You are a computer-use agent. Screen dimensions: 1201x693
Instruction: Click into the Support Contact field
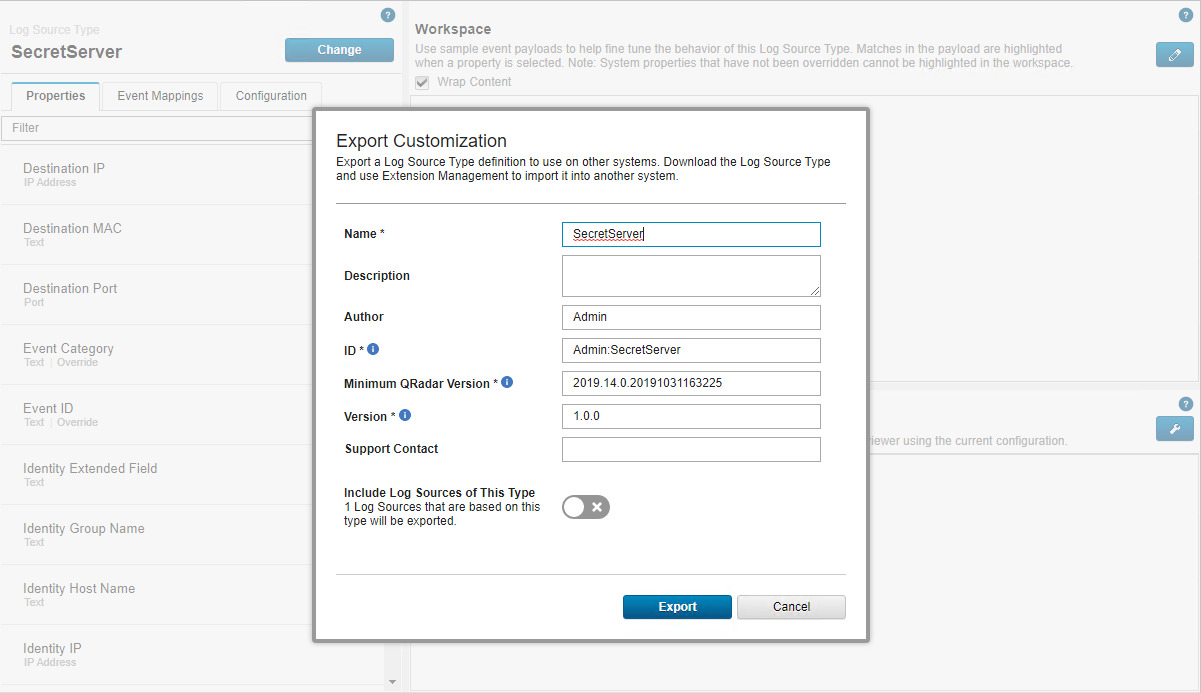[x=691, y=449]
